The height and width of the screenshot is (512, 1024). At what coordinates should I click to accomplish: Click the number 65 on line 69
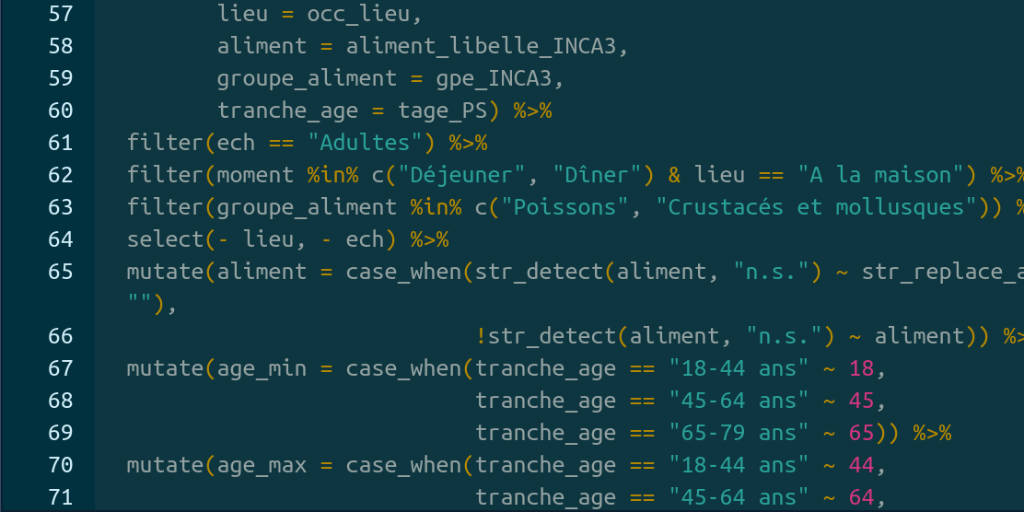861,433
